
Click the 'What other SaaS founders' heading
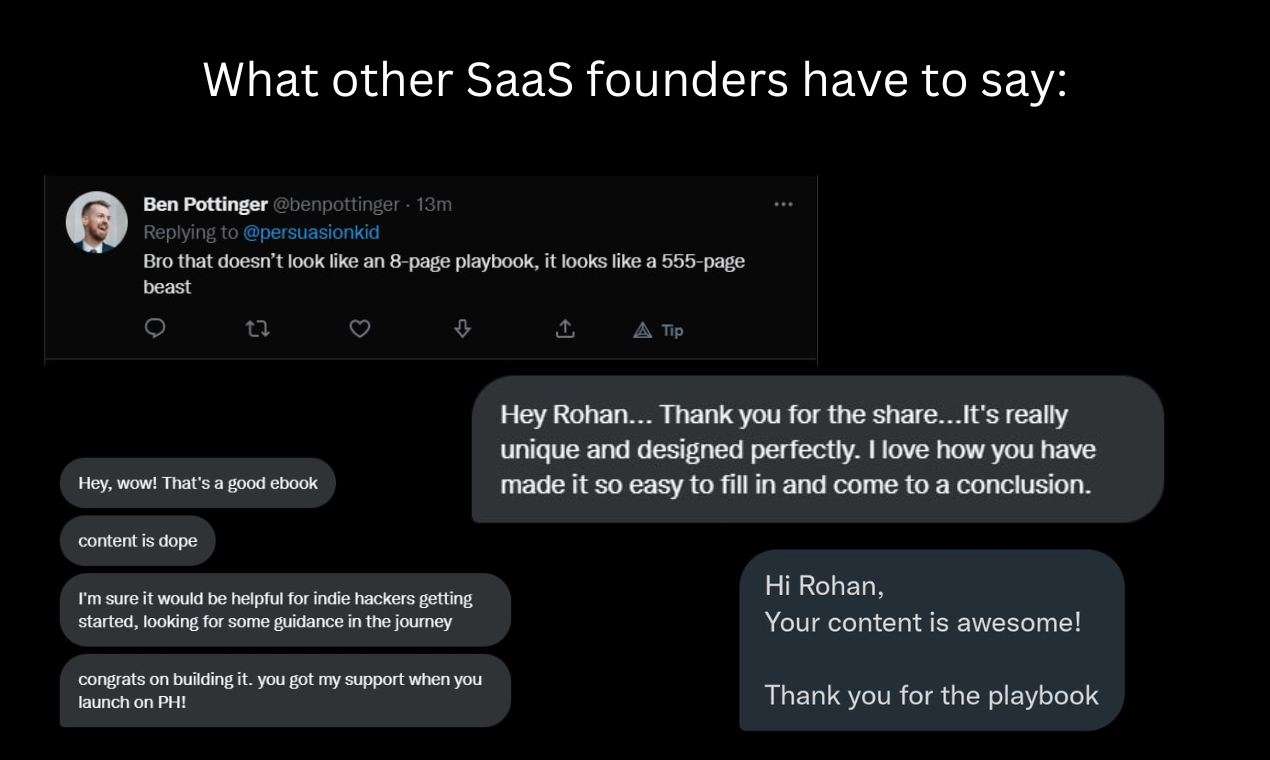point(635,80)
